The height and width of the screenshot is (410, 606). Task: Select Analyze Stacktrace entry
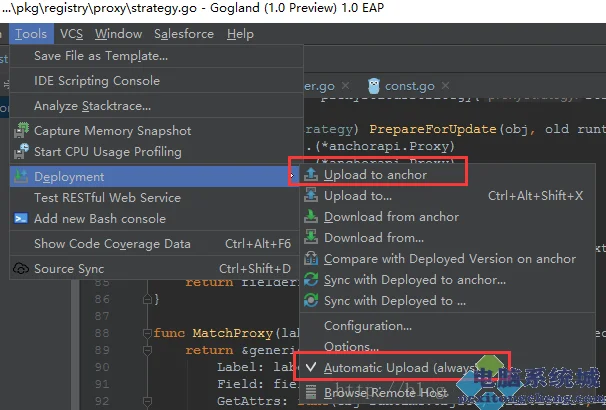(156, 105)
